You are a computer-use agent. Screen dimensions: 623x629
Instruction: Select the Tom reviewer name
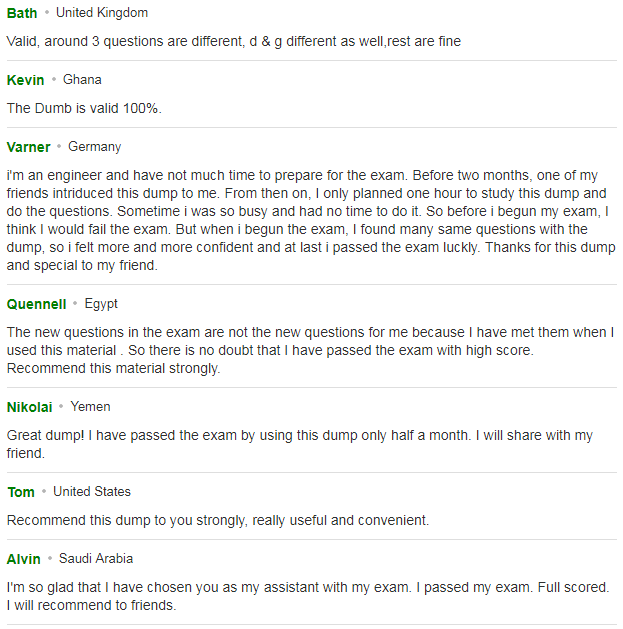[x=21, y=492]
